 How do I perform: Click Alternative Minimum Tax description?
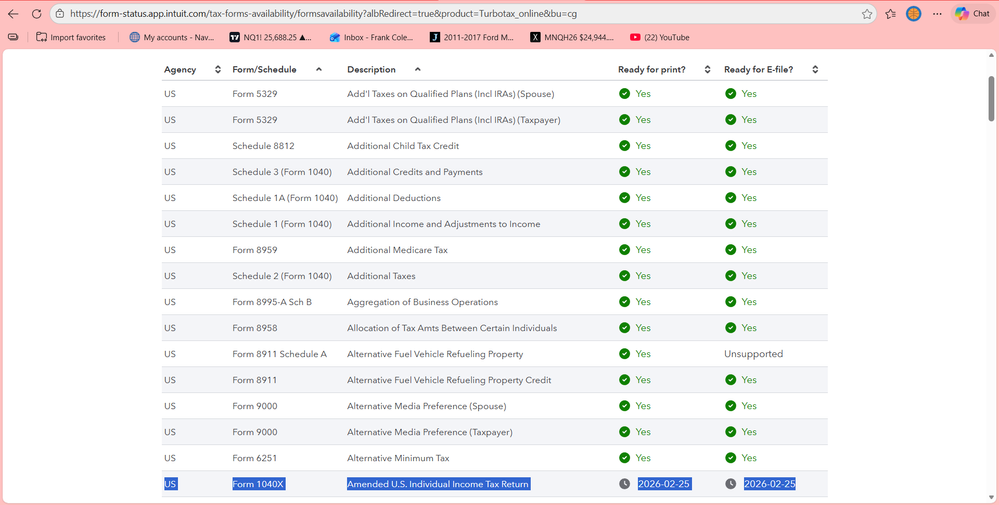398,458
